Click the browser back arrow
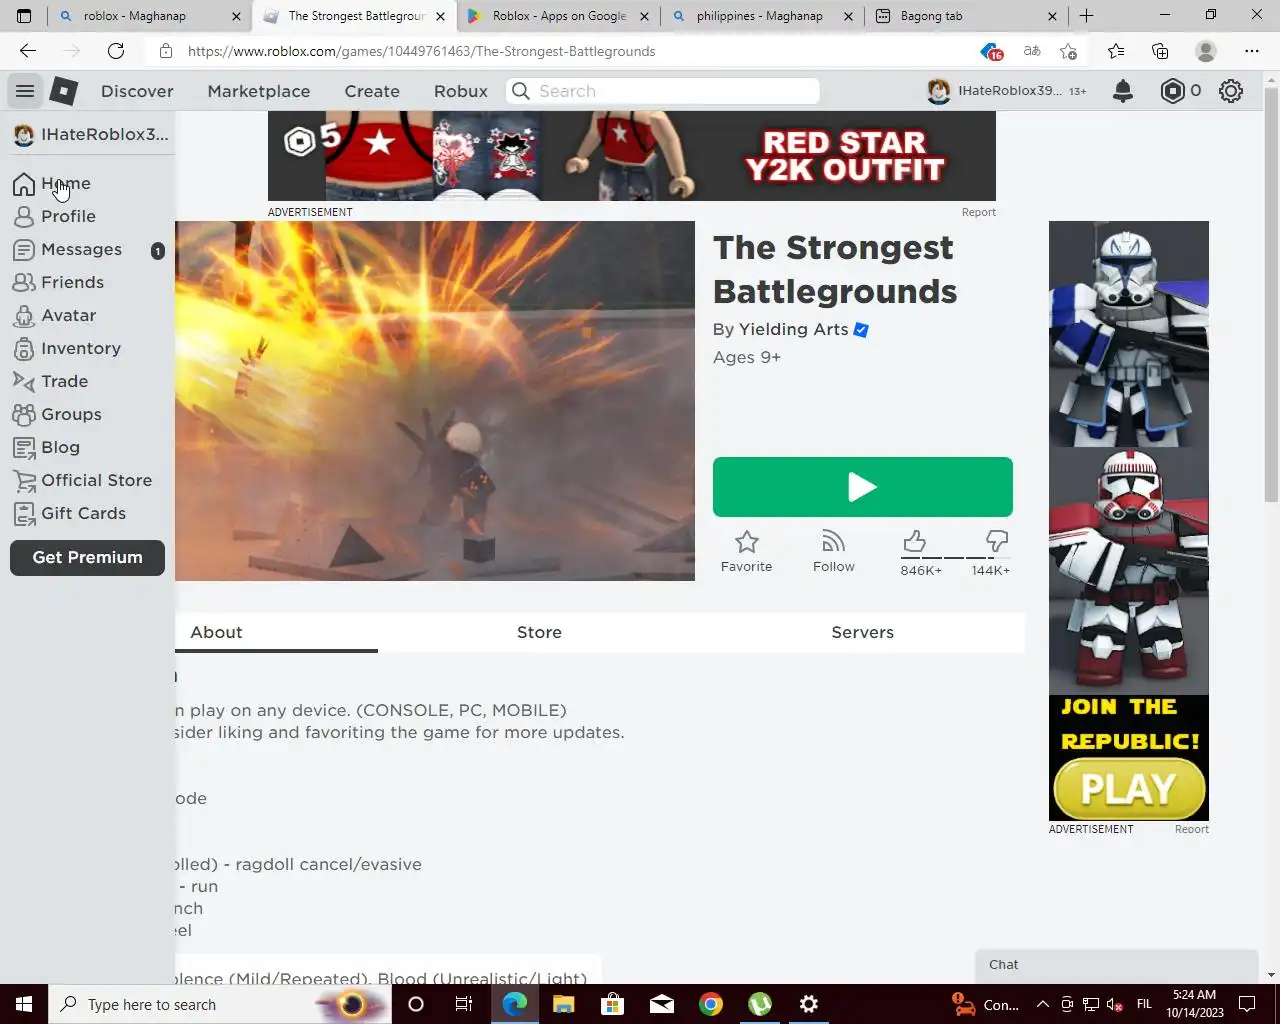This screenshot has width=1280, height=1024. tap(28, 51)
